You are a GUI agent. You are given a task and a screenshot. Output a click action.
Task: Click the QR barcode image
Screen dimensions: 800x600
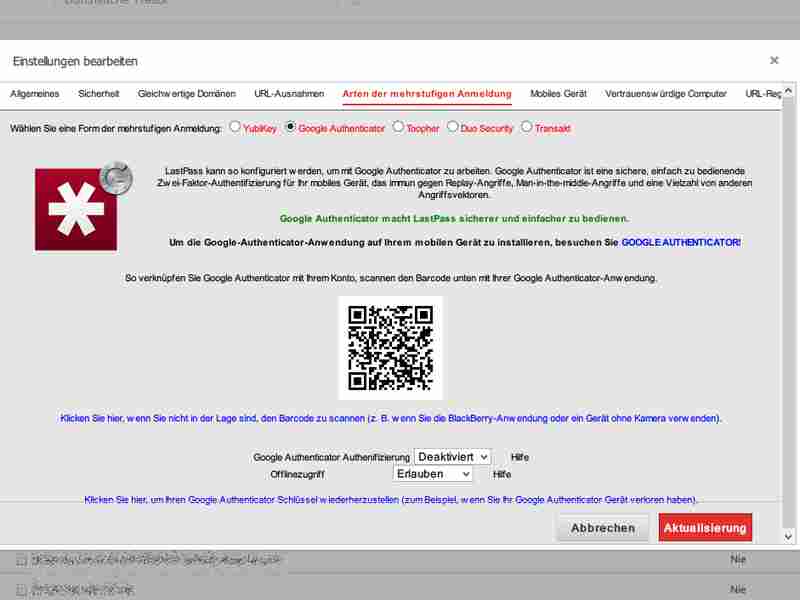(390, 348)
